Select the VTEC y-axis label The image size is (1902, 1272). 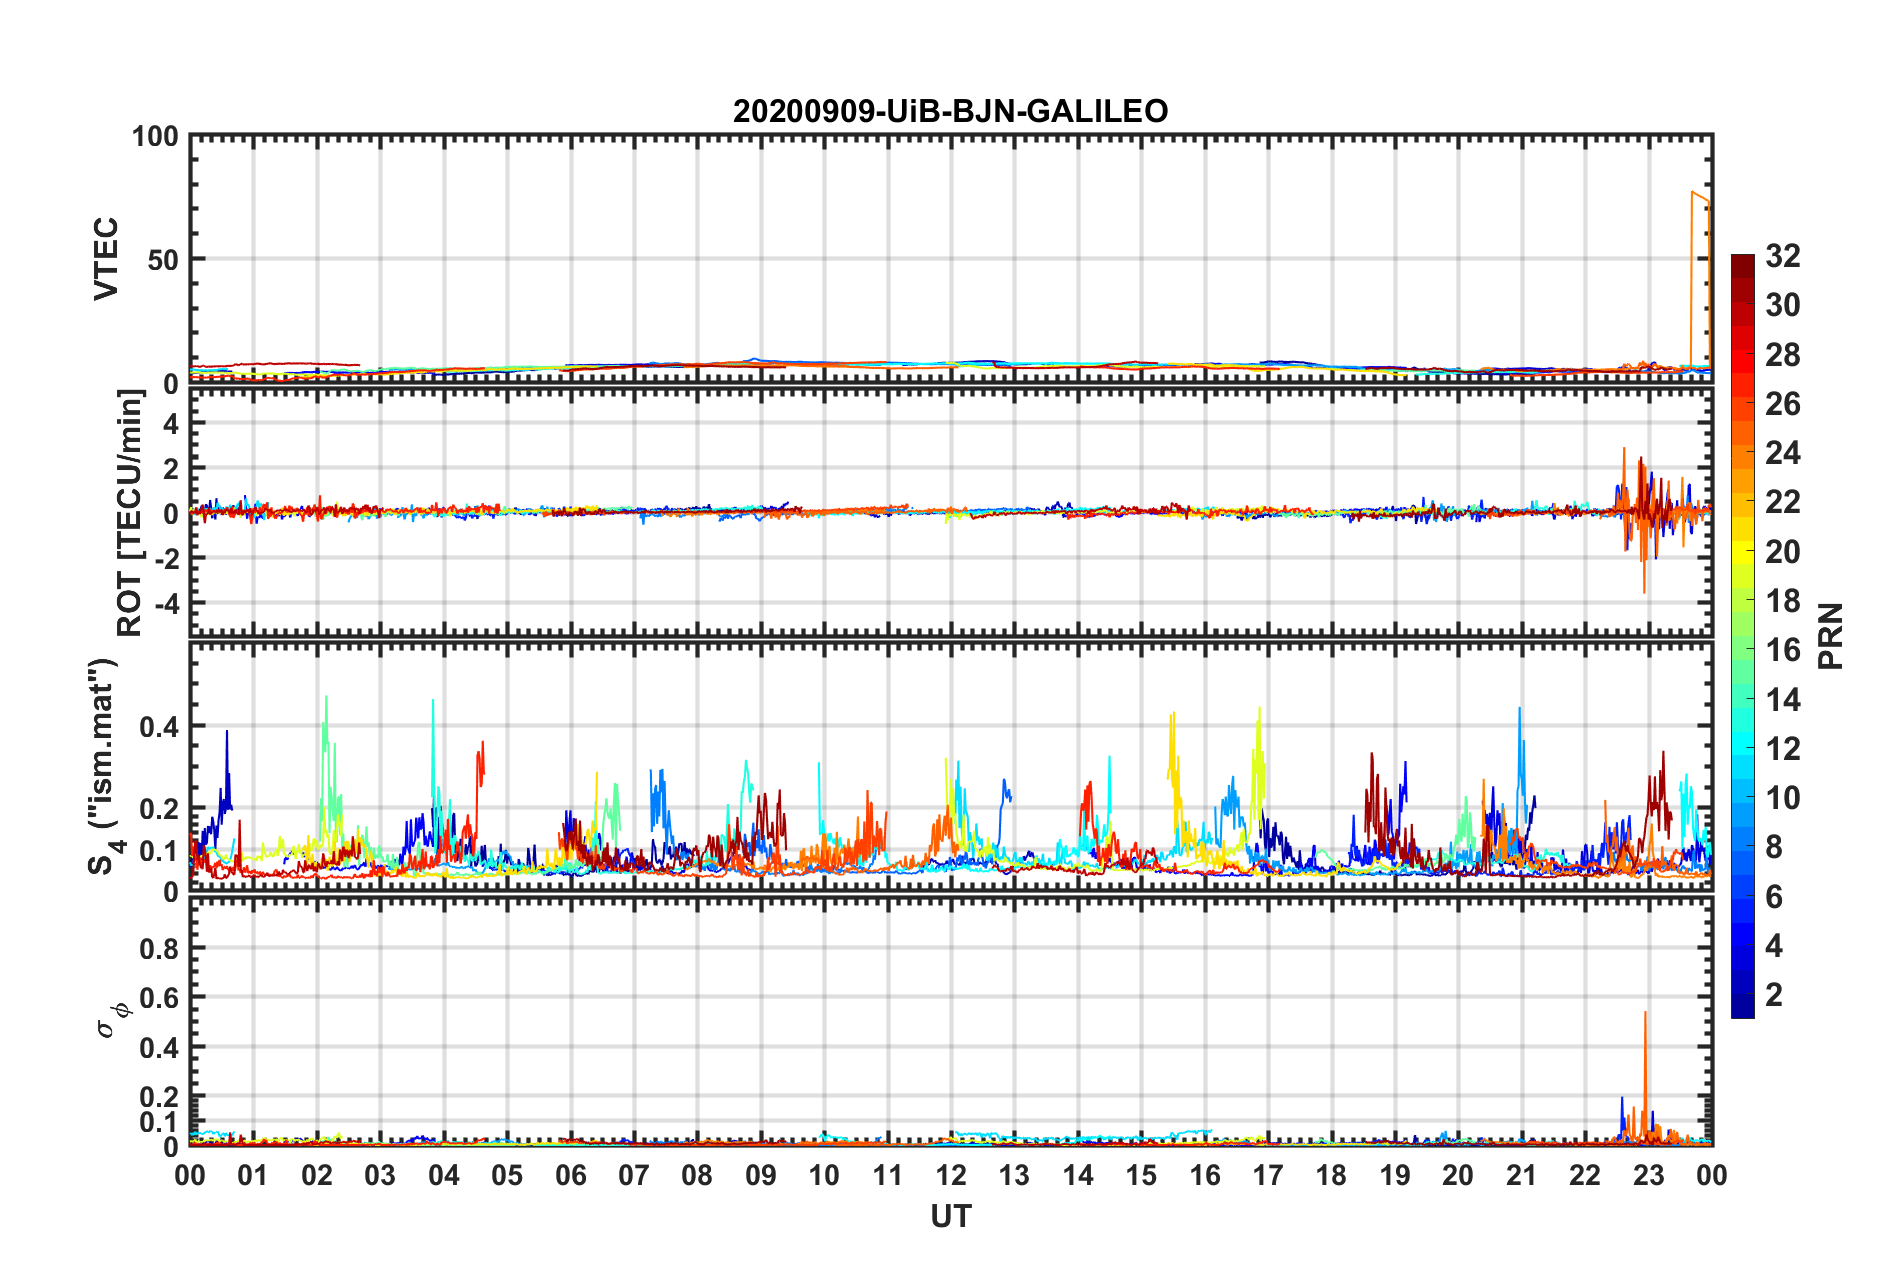pos(106,259)
